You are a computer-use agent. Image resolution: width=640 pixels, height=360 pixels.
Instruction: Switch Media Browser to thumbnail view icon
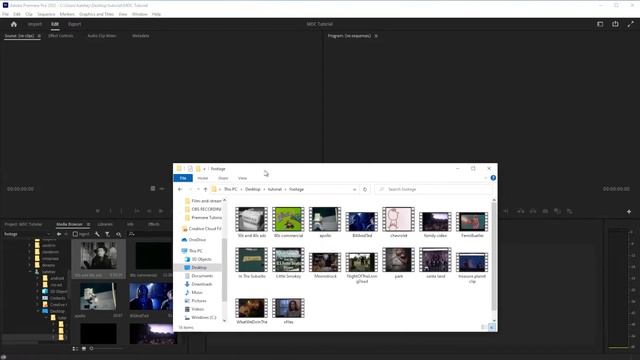84,349
